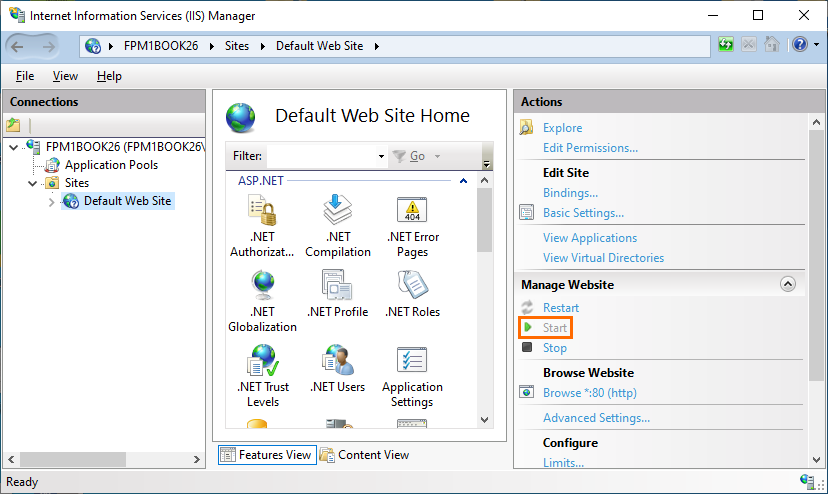Click the Stop website link
Viewport: 828px width, 494px height.
(554, 348)
